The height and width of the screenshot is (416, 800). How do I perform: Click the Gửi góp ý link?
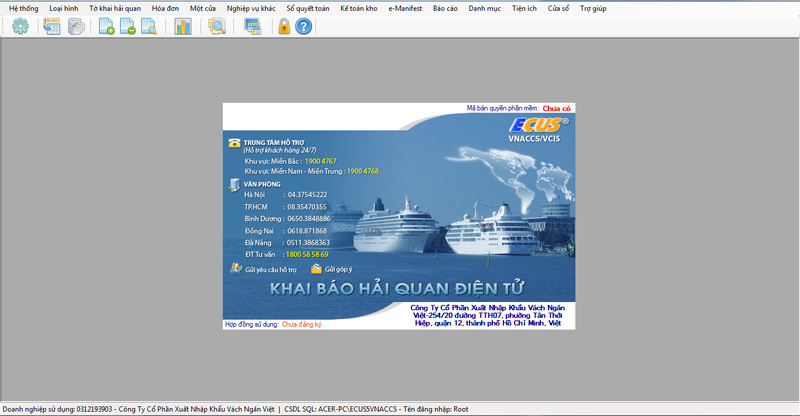[338, 269]
